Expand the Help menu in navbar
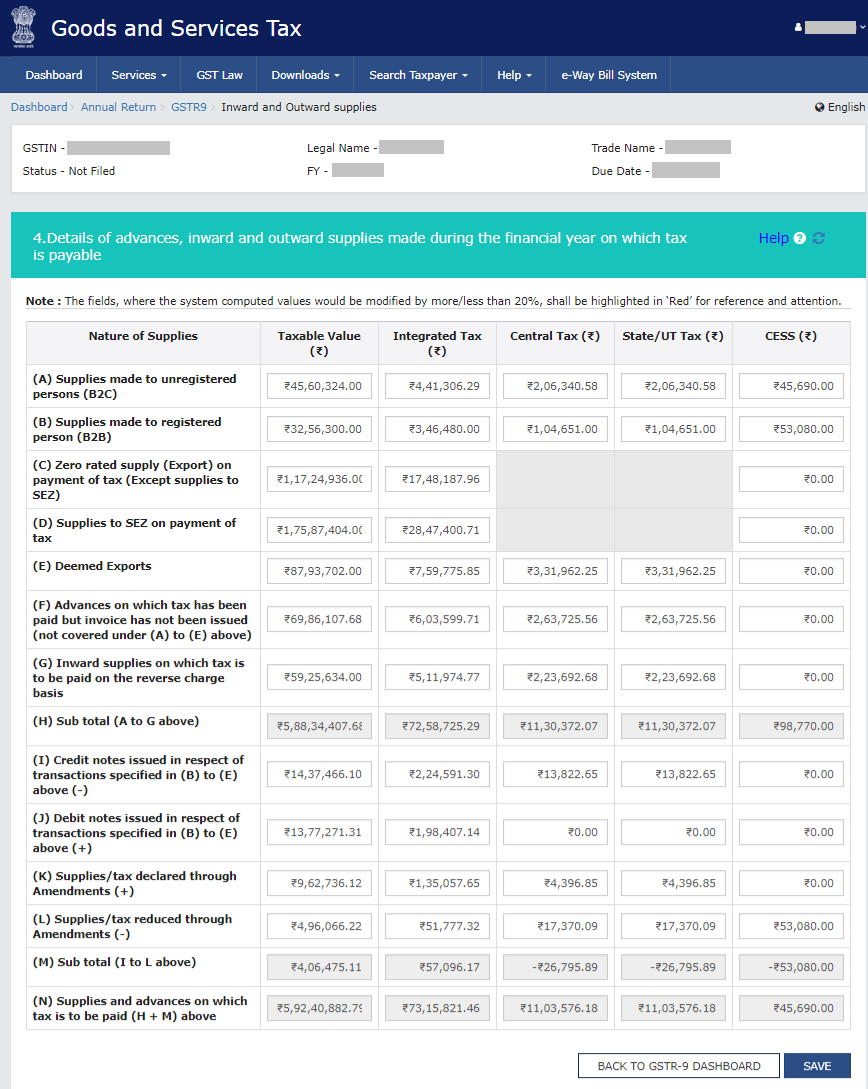 (x=514, y=75)
